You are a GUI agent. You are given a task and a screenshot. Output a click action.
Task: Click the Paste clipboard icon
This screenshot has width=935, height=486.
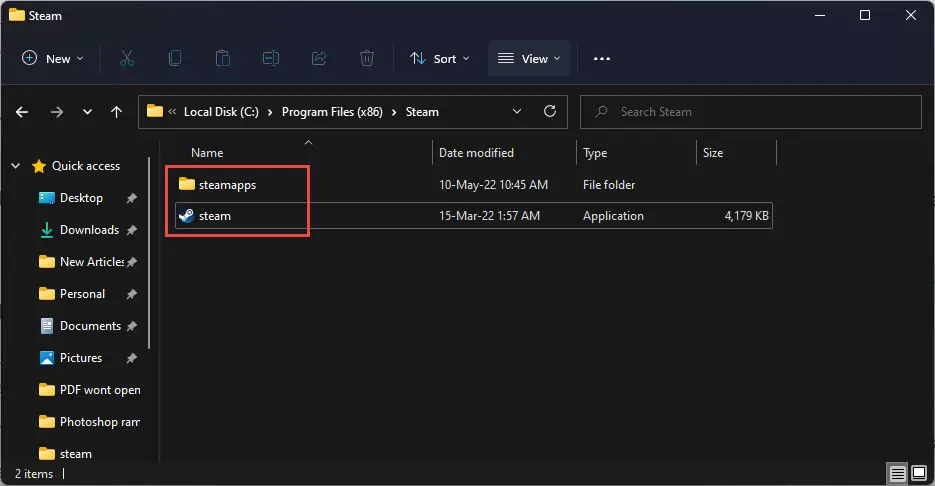[x=222, y=58]
